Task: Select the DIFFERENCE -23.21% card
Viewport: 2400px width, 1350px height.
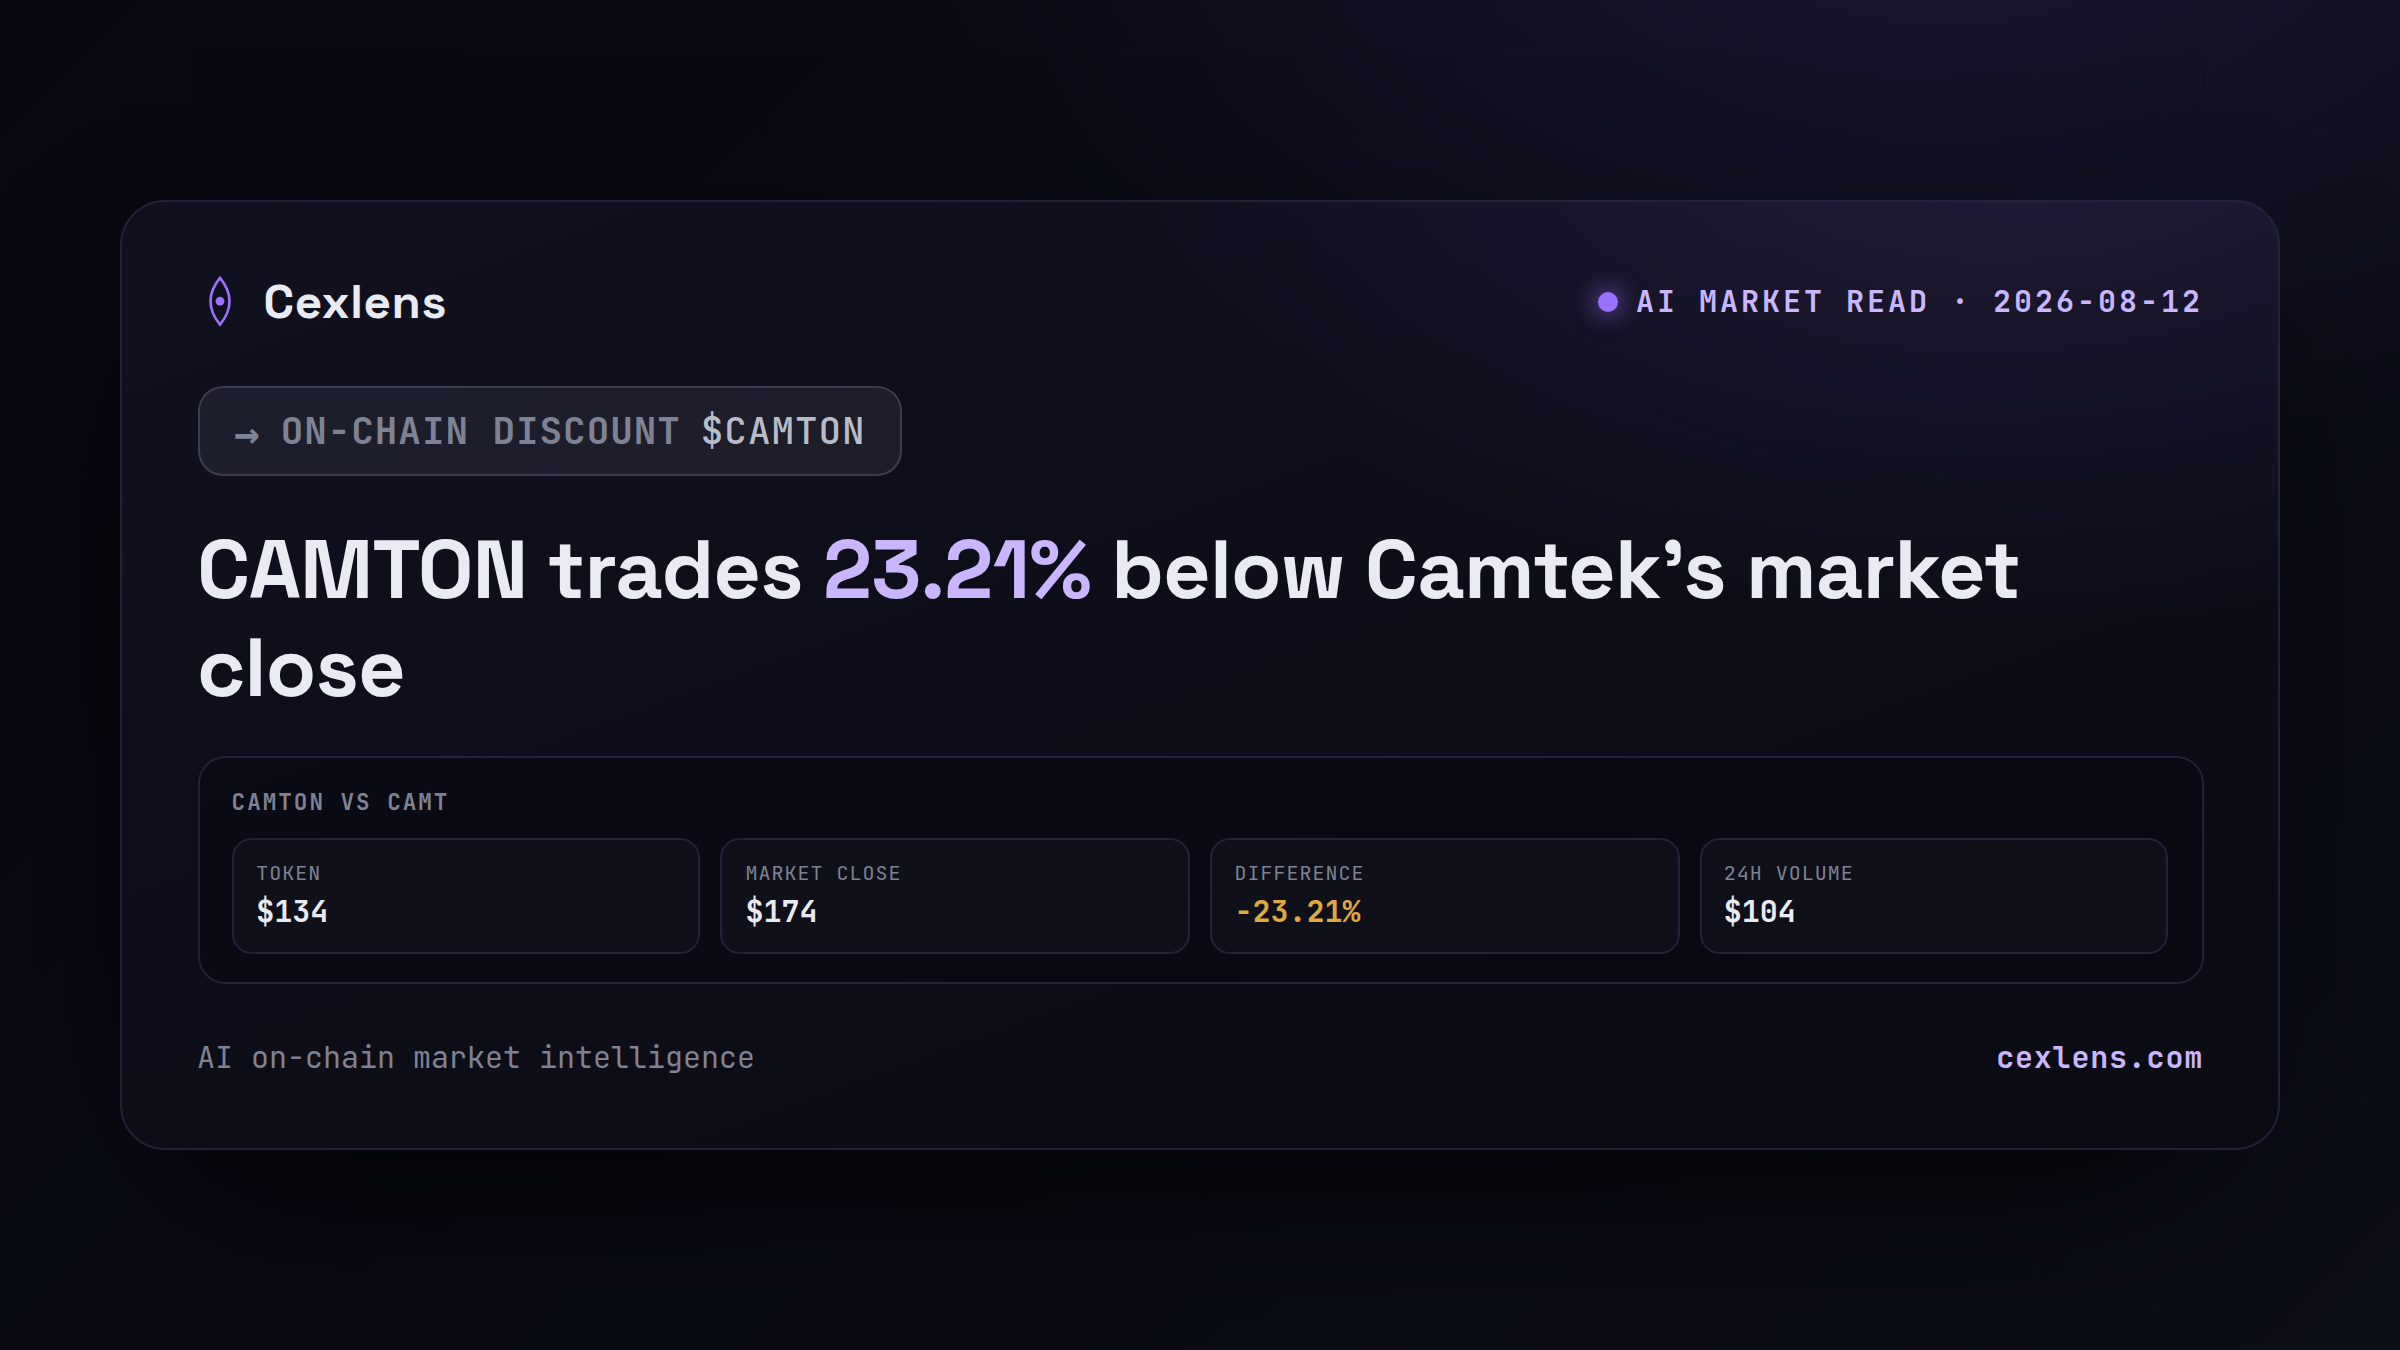Action: [1444, 896]
